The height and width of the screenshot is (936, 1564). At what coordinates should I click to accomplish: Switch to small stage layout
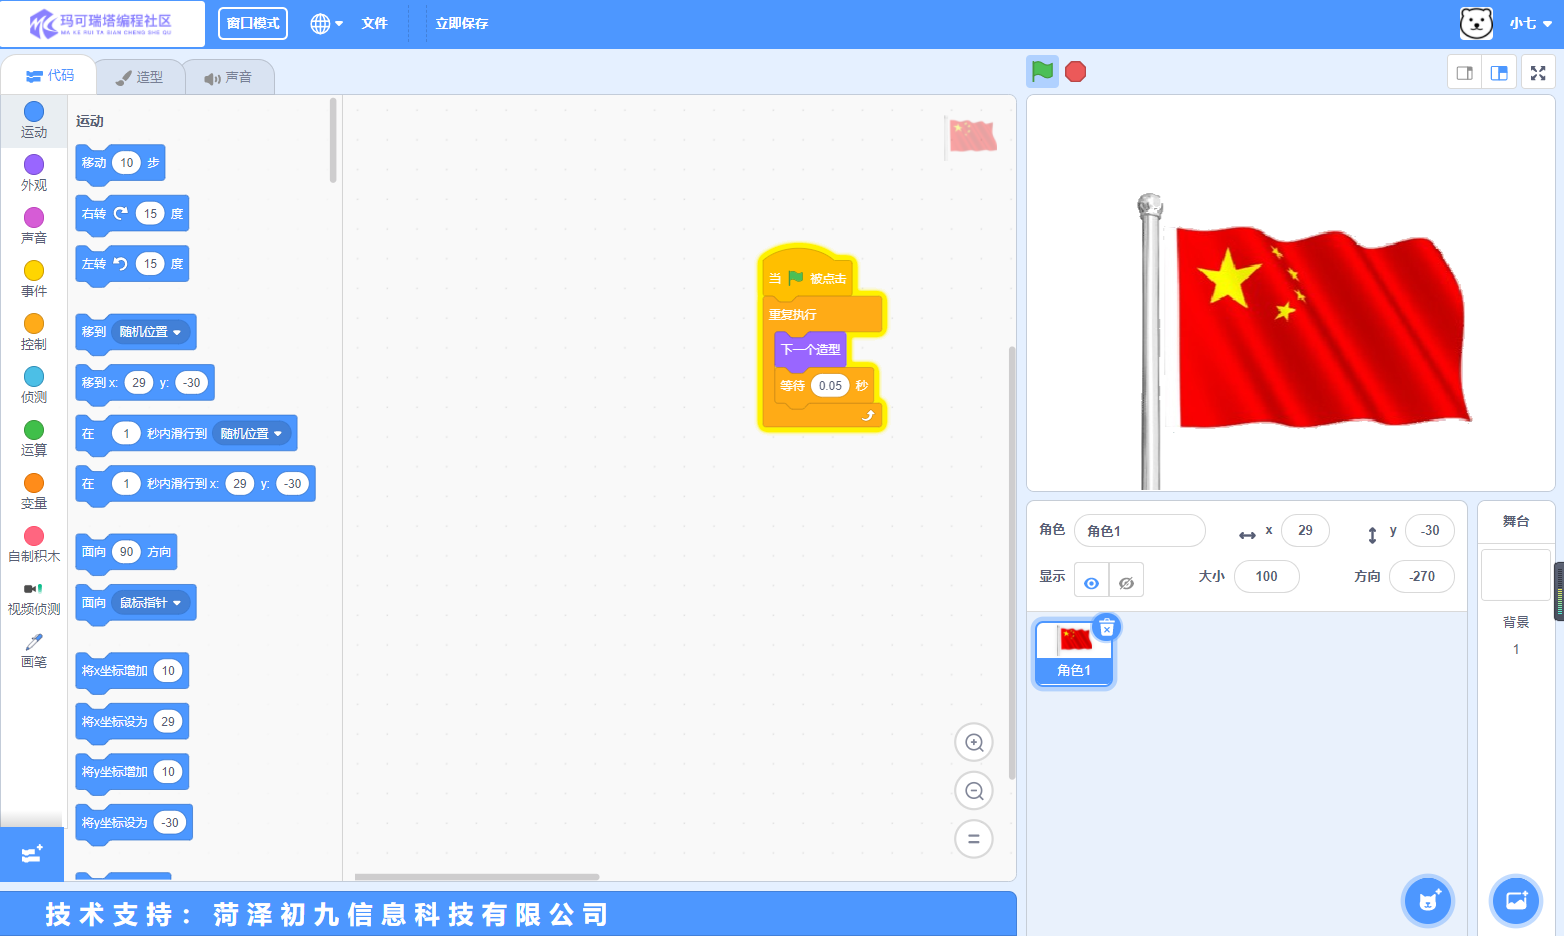pyautogui.click(x=1465, y=72)
